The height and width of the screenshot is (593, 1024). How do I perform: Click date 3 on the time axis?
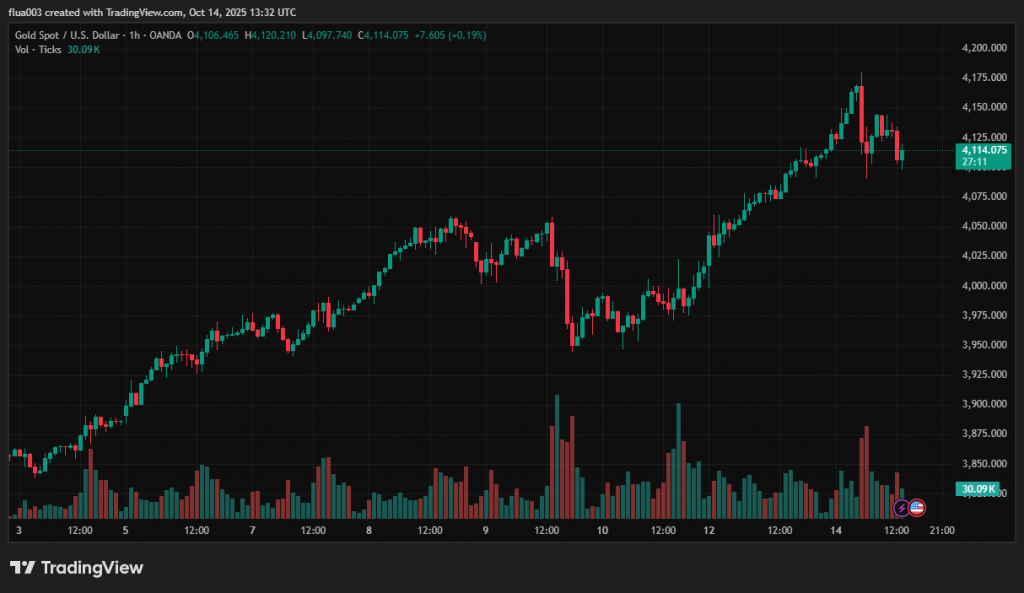coord(17,531)
